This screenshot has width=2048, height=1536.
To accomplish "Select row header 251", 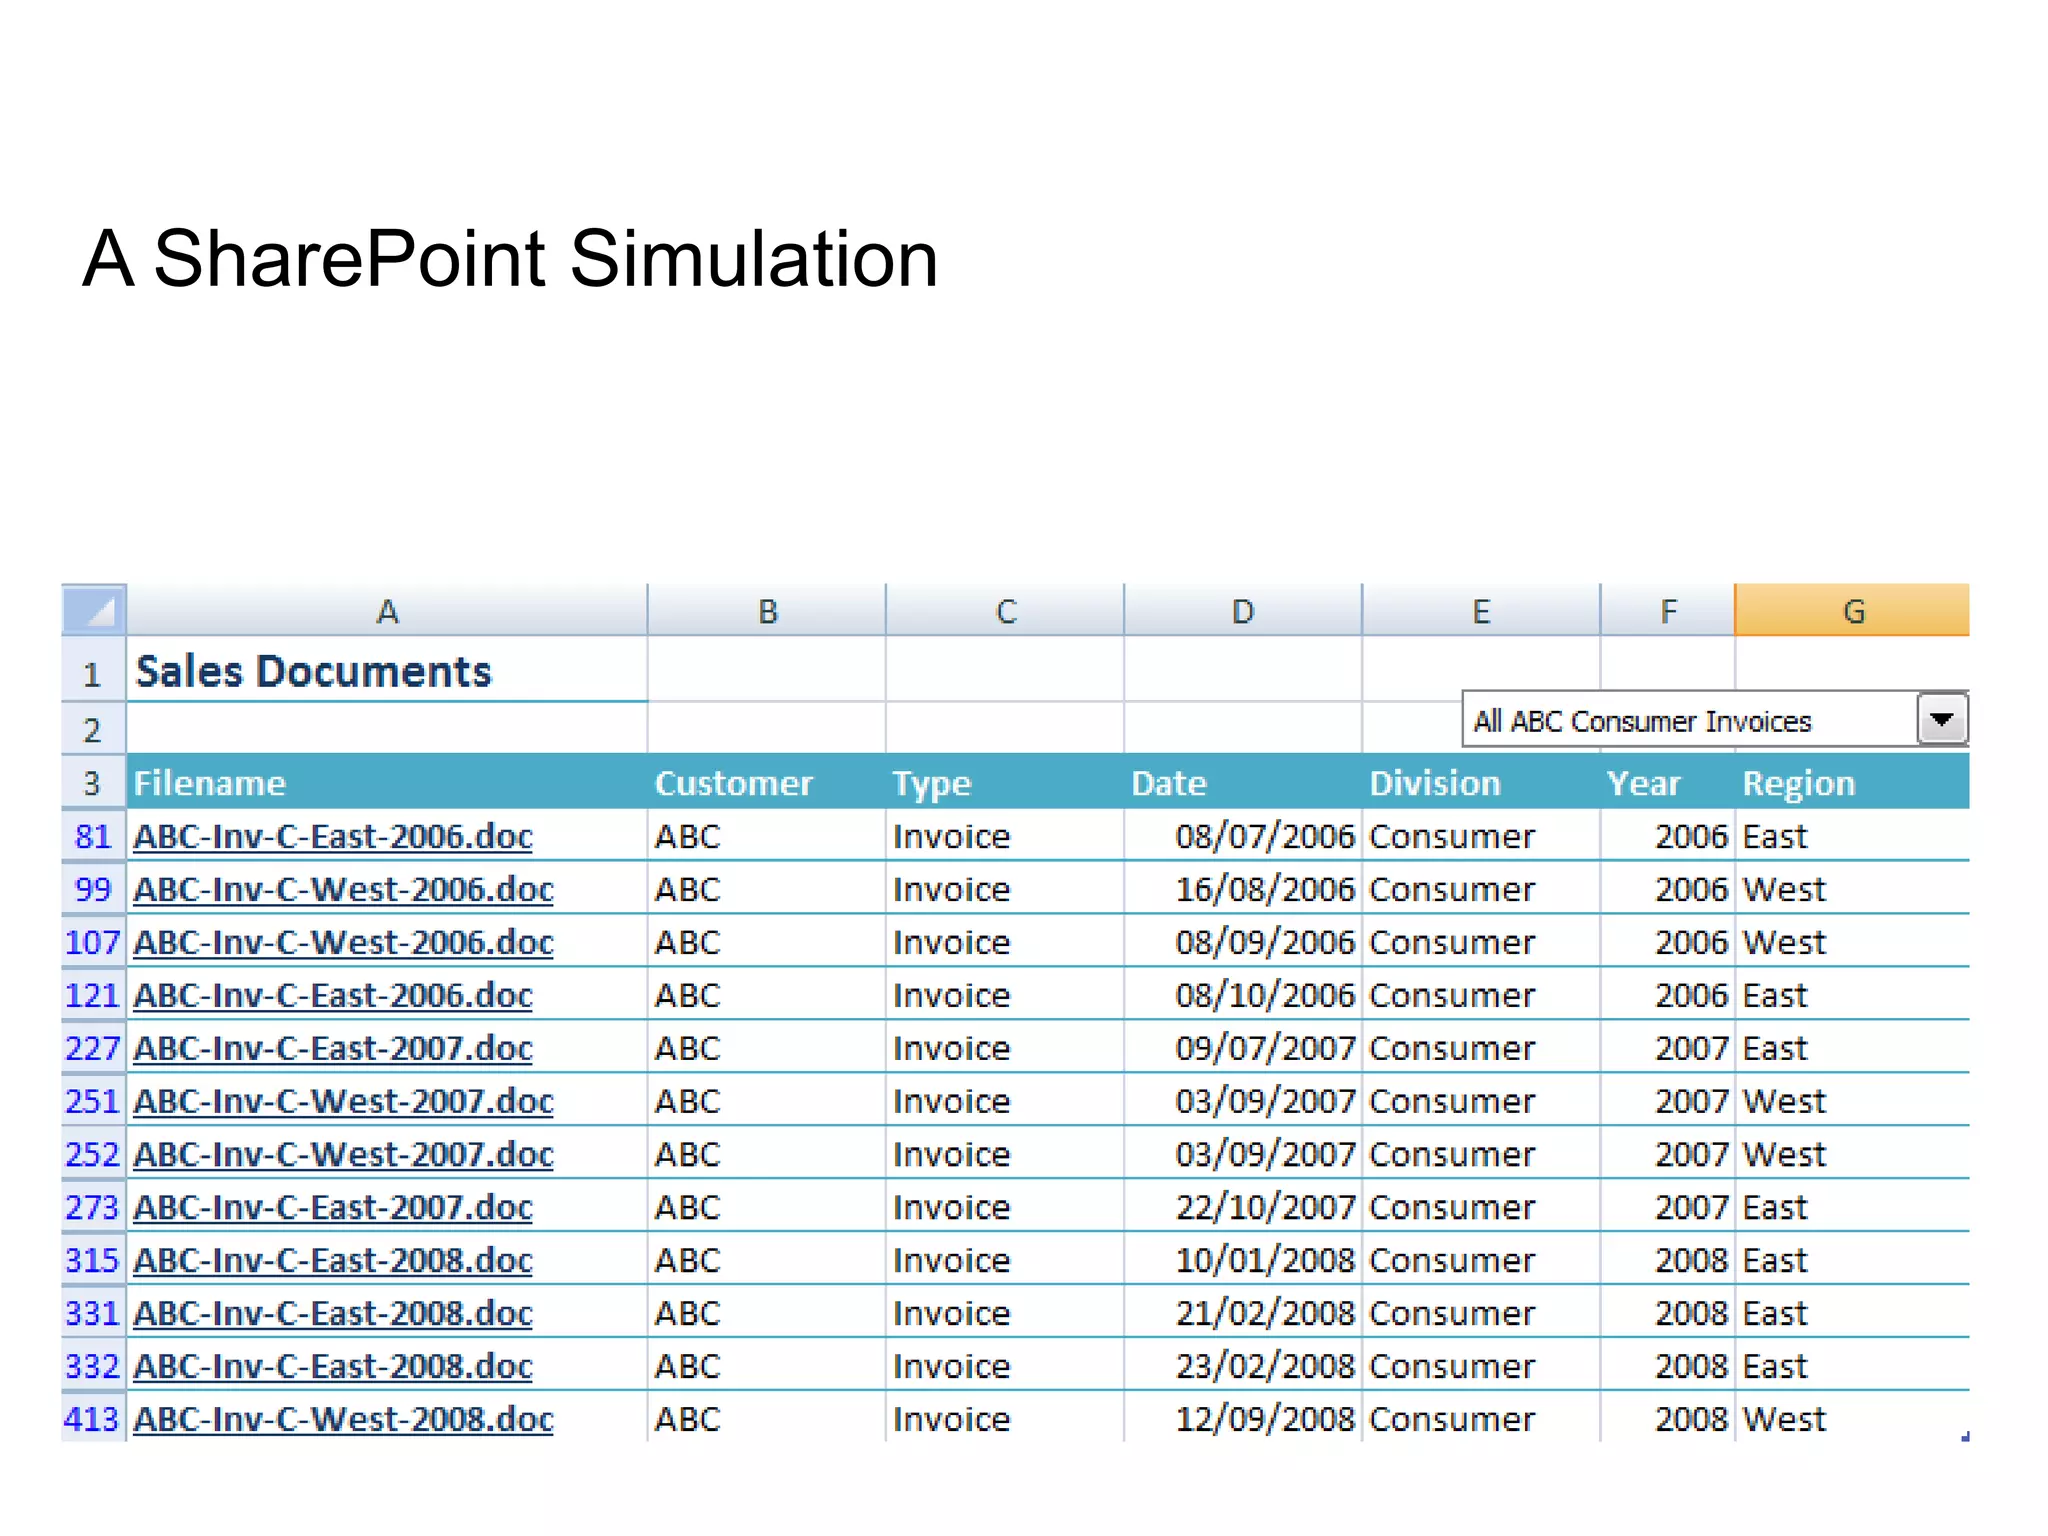I will (94, 1101).
